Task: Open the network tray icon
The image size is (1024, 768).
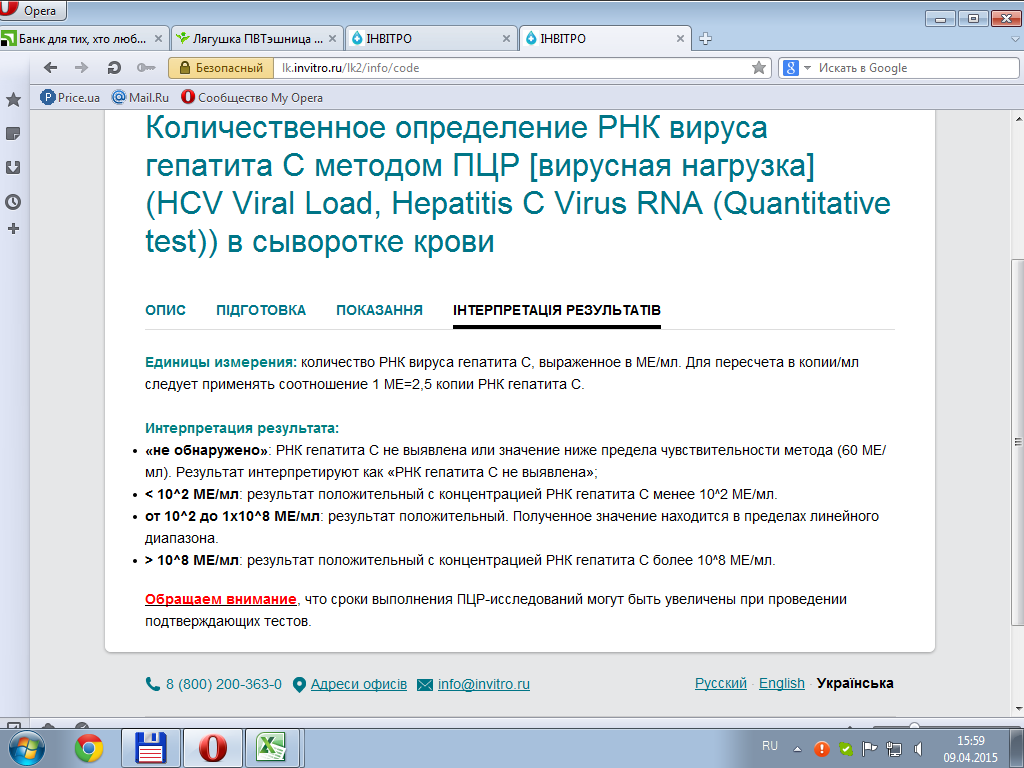Action: pos(893,749)
